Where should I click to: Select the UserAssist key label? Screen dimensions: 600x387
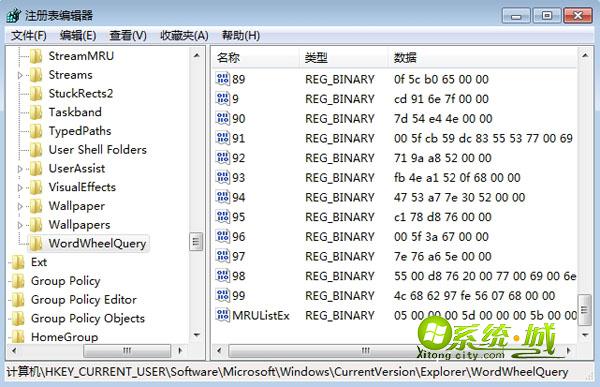click(77, 169)
